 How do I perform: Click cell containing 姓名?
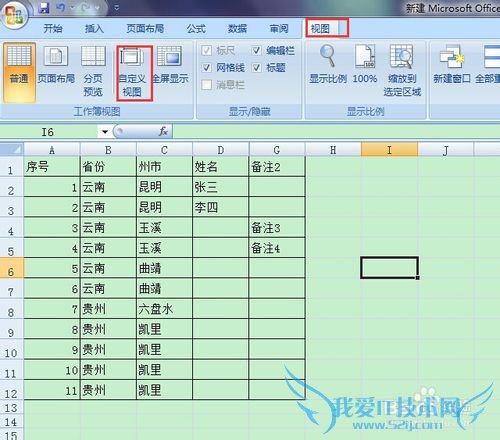(x=221, y=167)
